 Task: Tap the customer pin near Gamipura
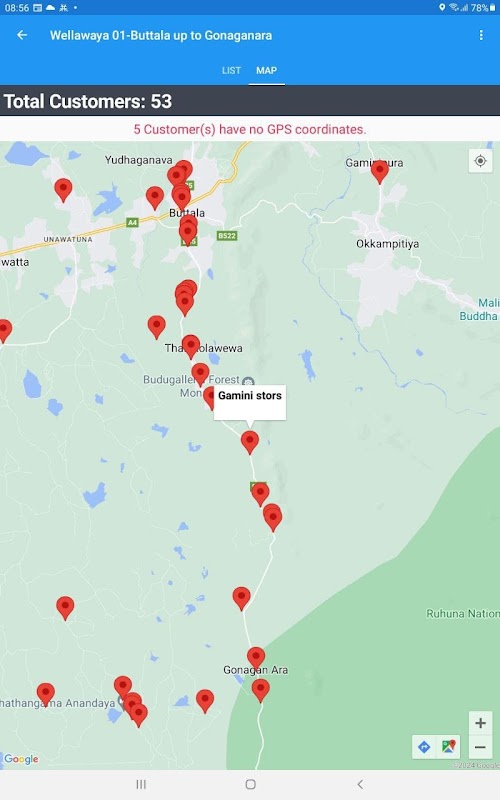click(380, 171)
